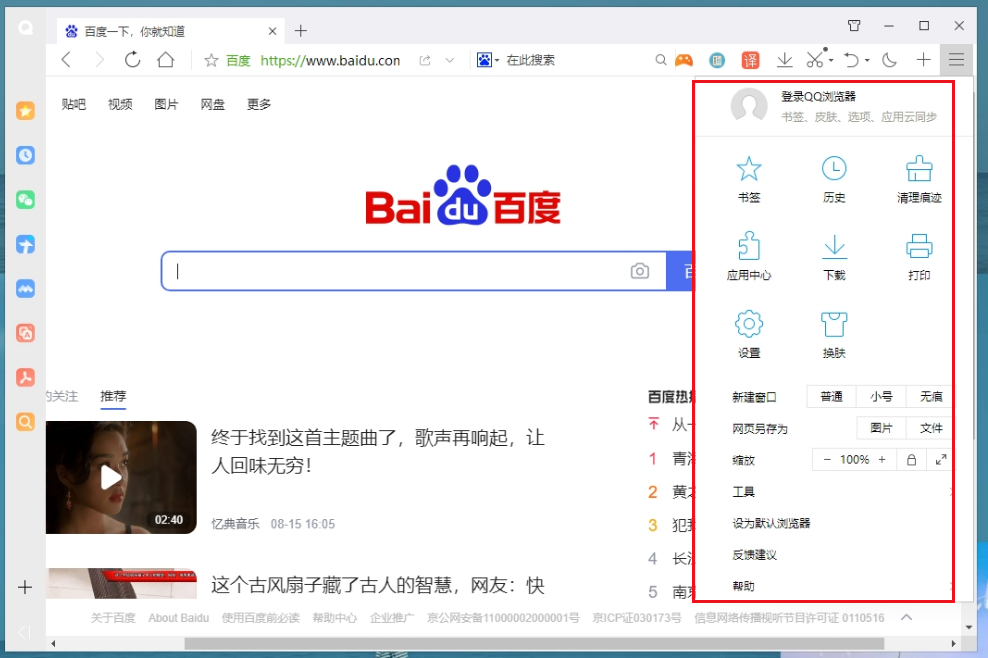Open the PDF tool sidebar icon
The image size is (988, 658).
click(25, 378)
